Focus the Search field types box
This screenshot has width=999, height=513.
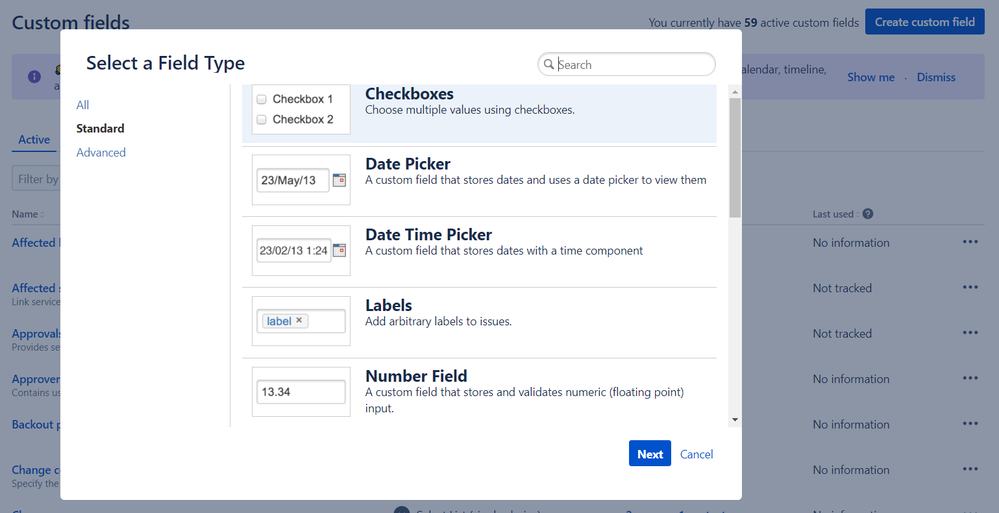[x=626, y=64]
